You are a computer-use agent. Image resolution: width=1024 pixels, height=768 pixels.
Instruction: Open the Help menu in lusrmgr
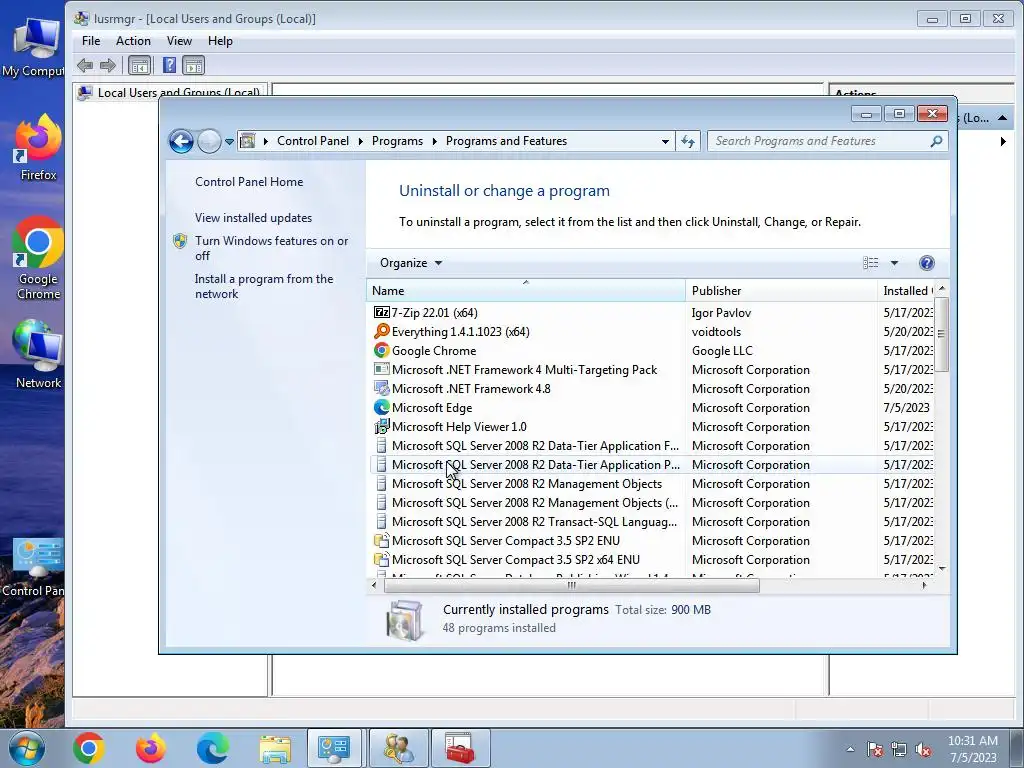tap(220, 40)
